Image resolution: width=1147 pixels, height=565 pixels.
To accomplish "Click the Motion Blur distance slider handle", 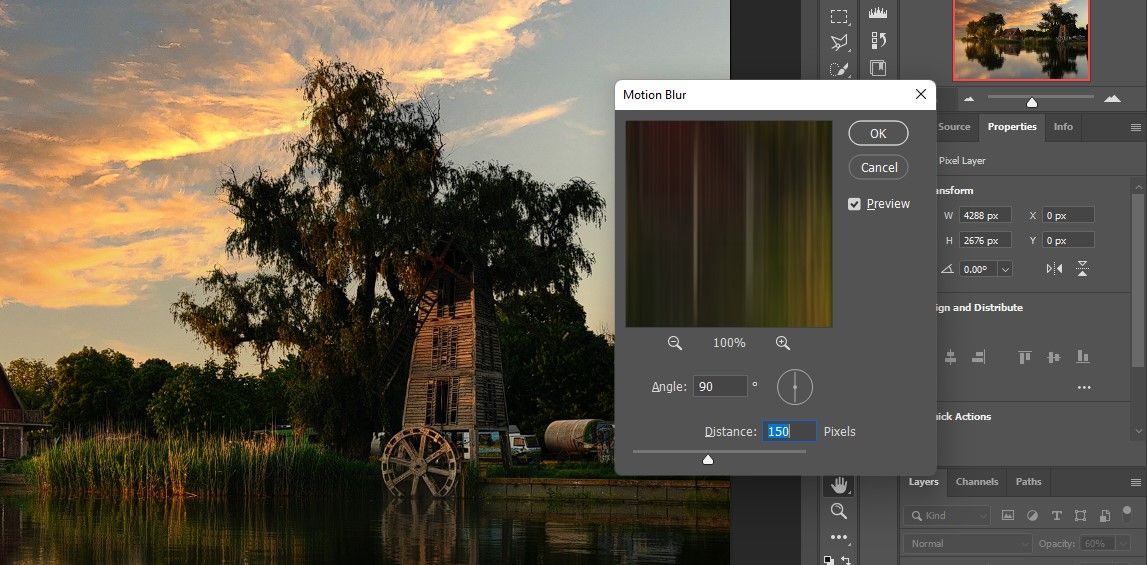I will tap(707, 460).
